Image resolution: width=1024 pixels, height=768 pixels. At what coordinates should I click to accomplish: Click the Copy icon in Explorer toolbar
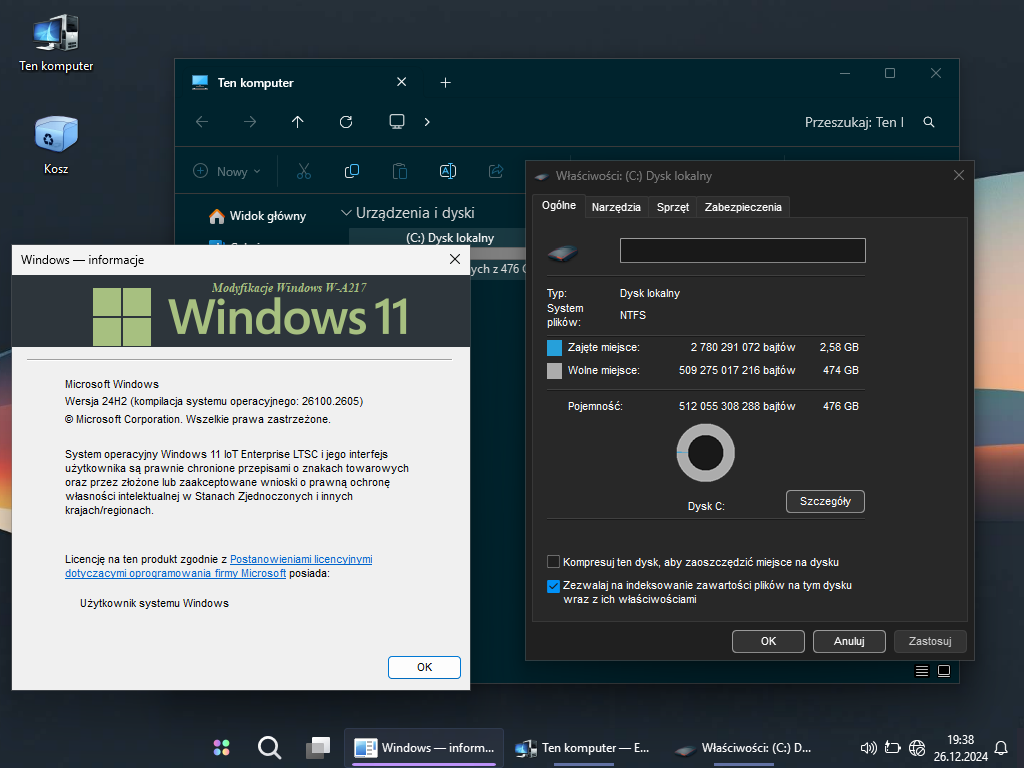(352, 171)
